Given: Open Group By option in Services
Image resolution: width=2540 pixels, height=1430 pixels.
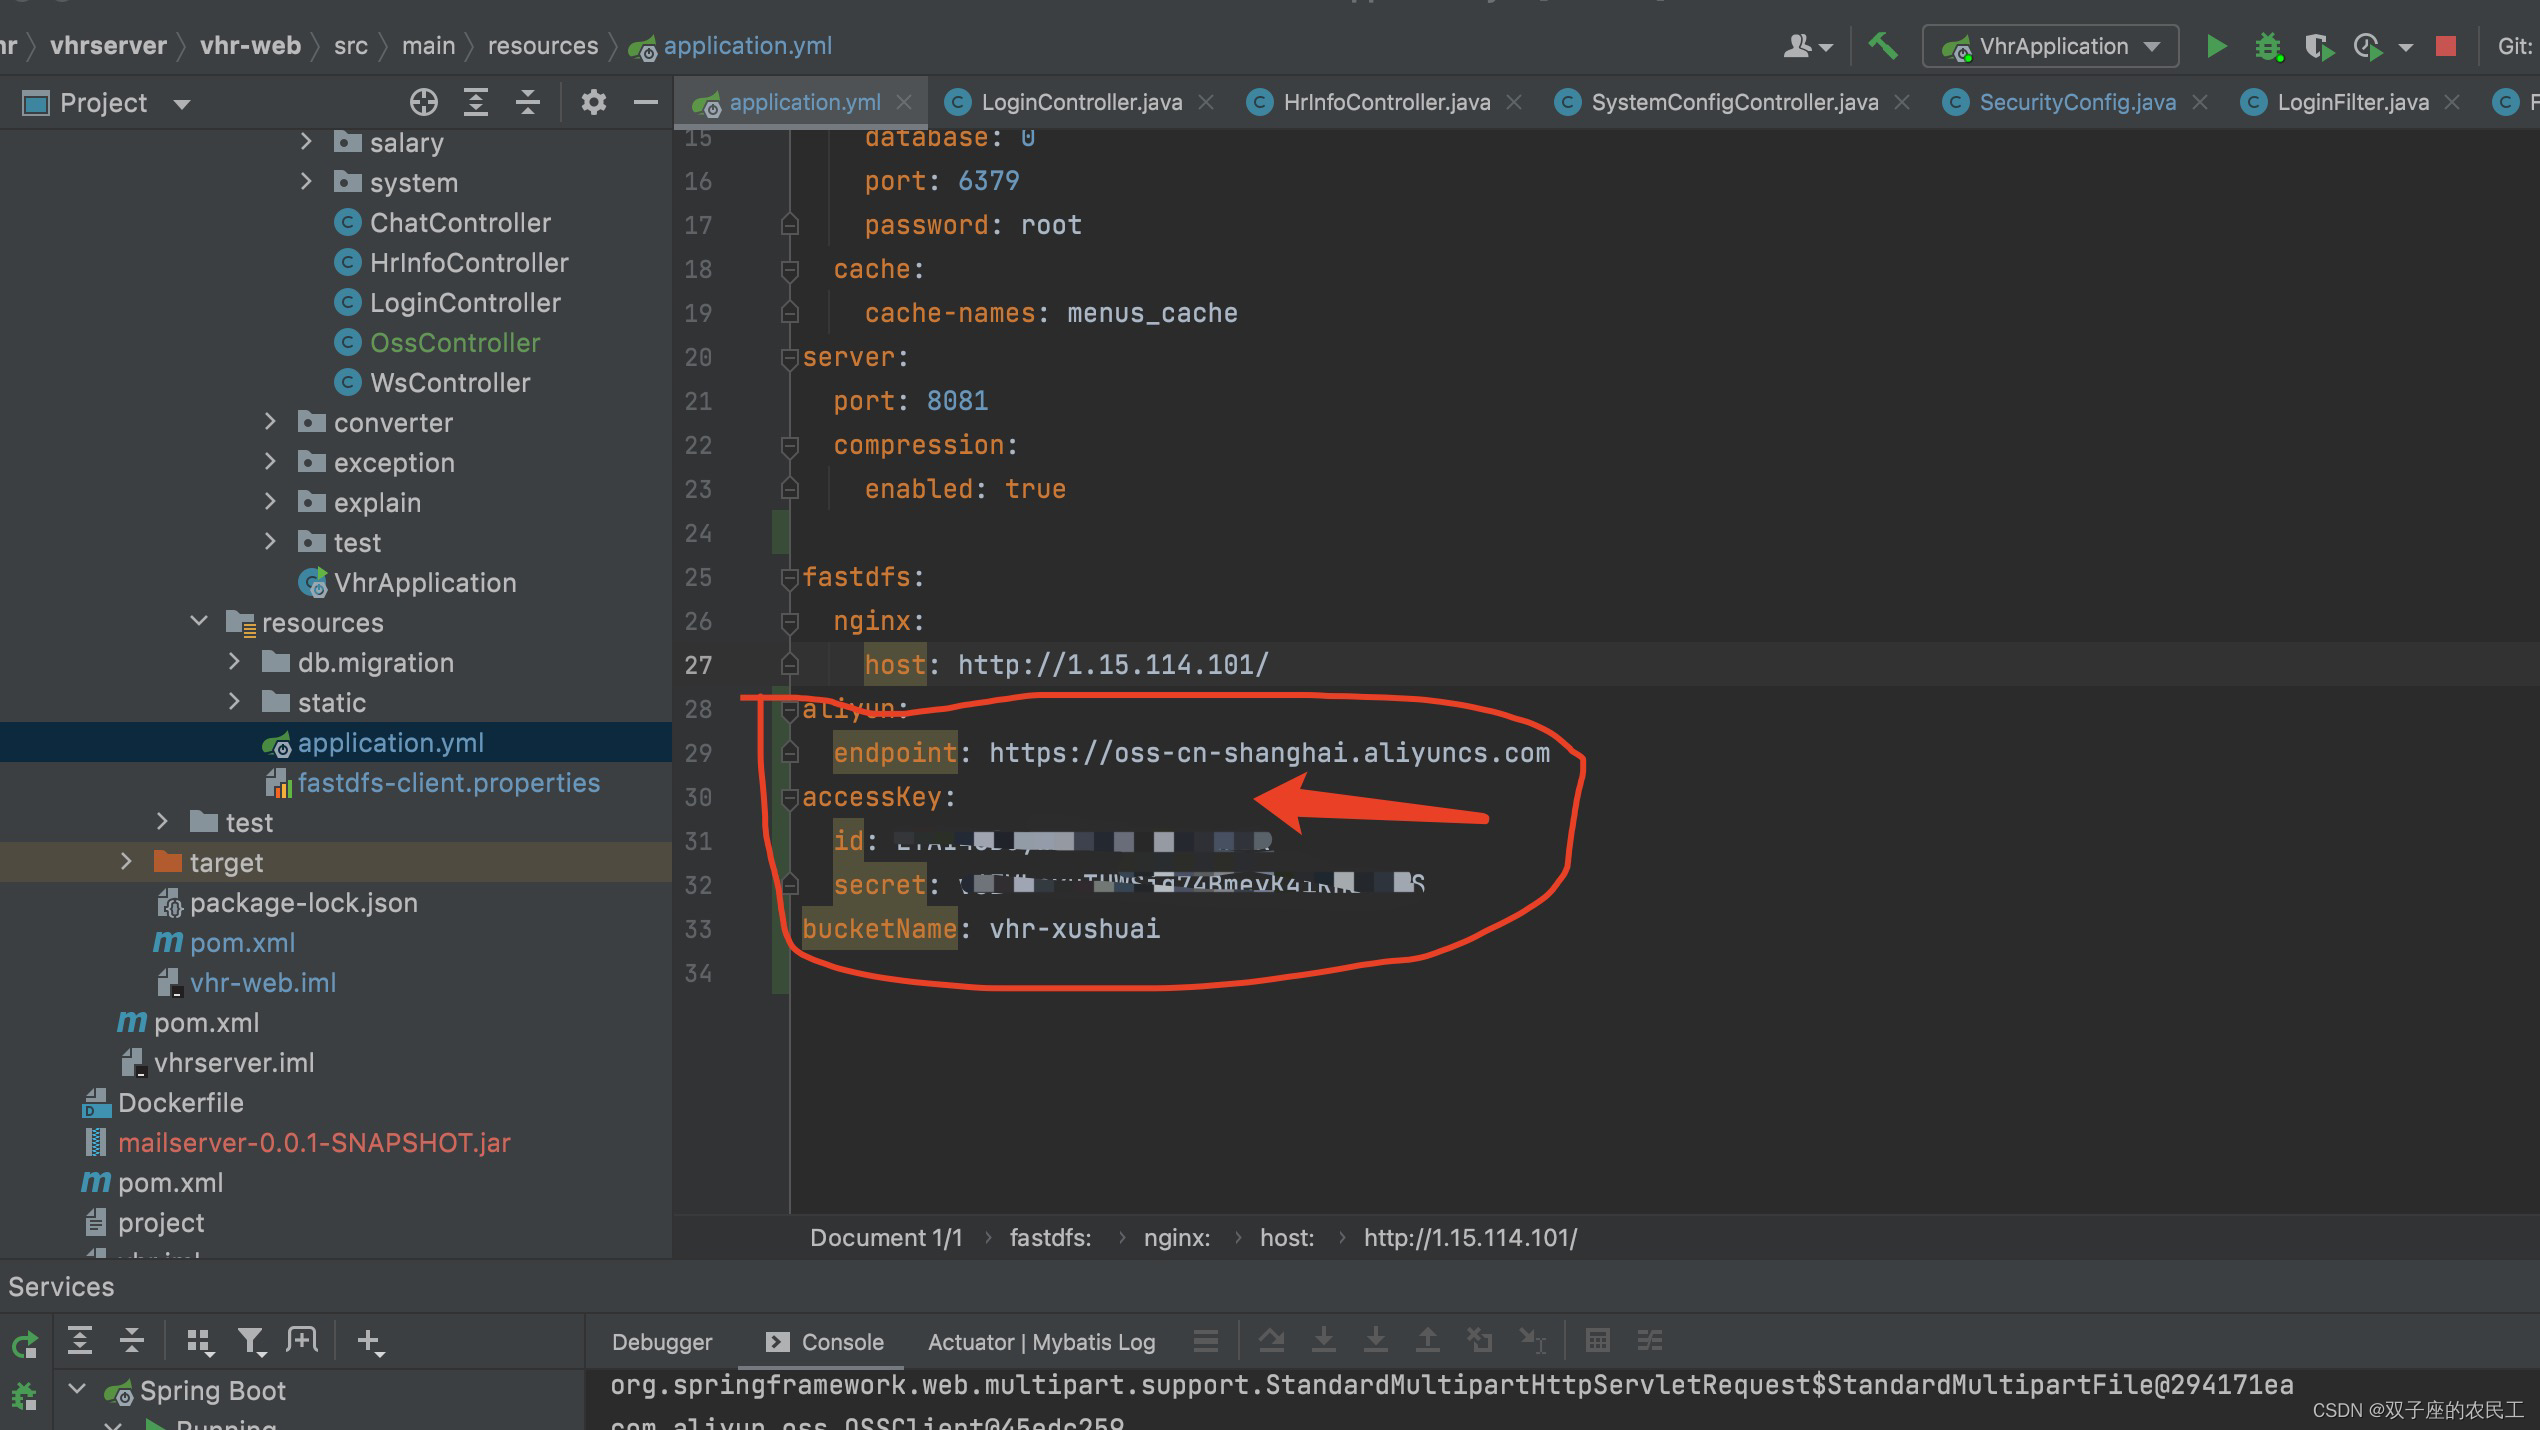Looking at the screenshot, I should pos(200,1342).
